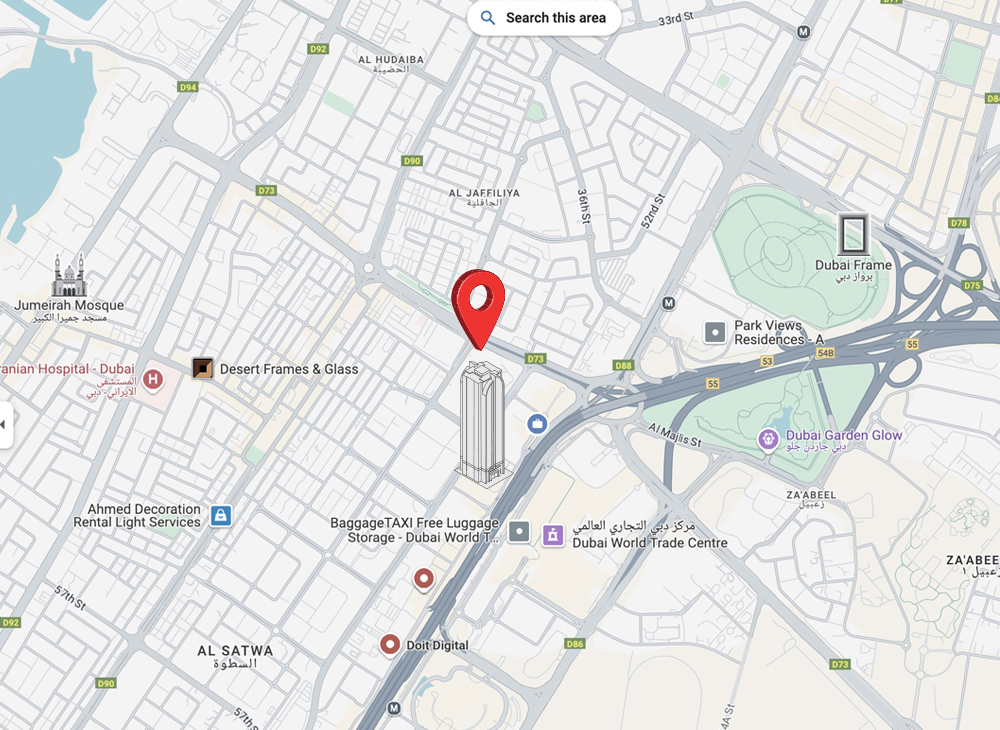Click the Dubai Garden Glow purple icon

(768, 439)
